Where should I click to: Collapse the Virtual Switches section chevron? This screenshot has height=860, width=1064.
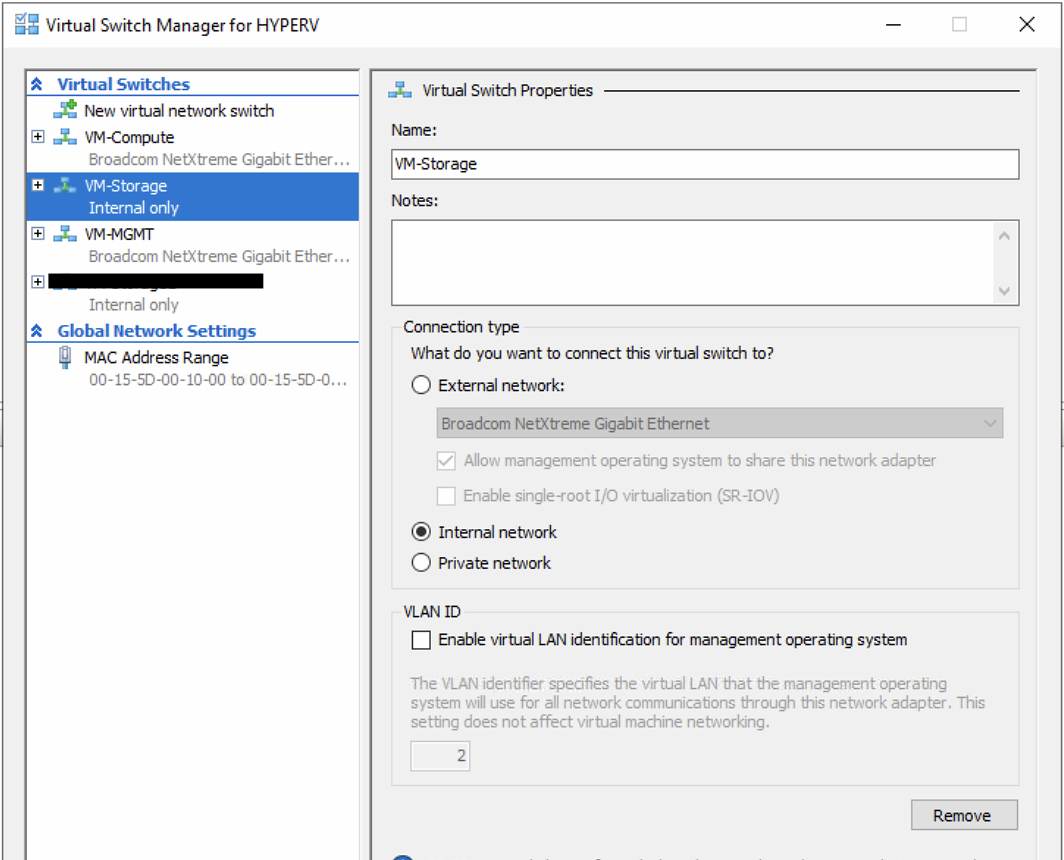(x=38, y=85)
